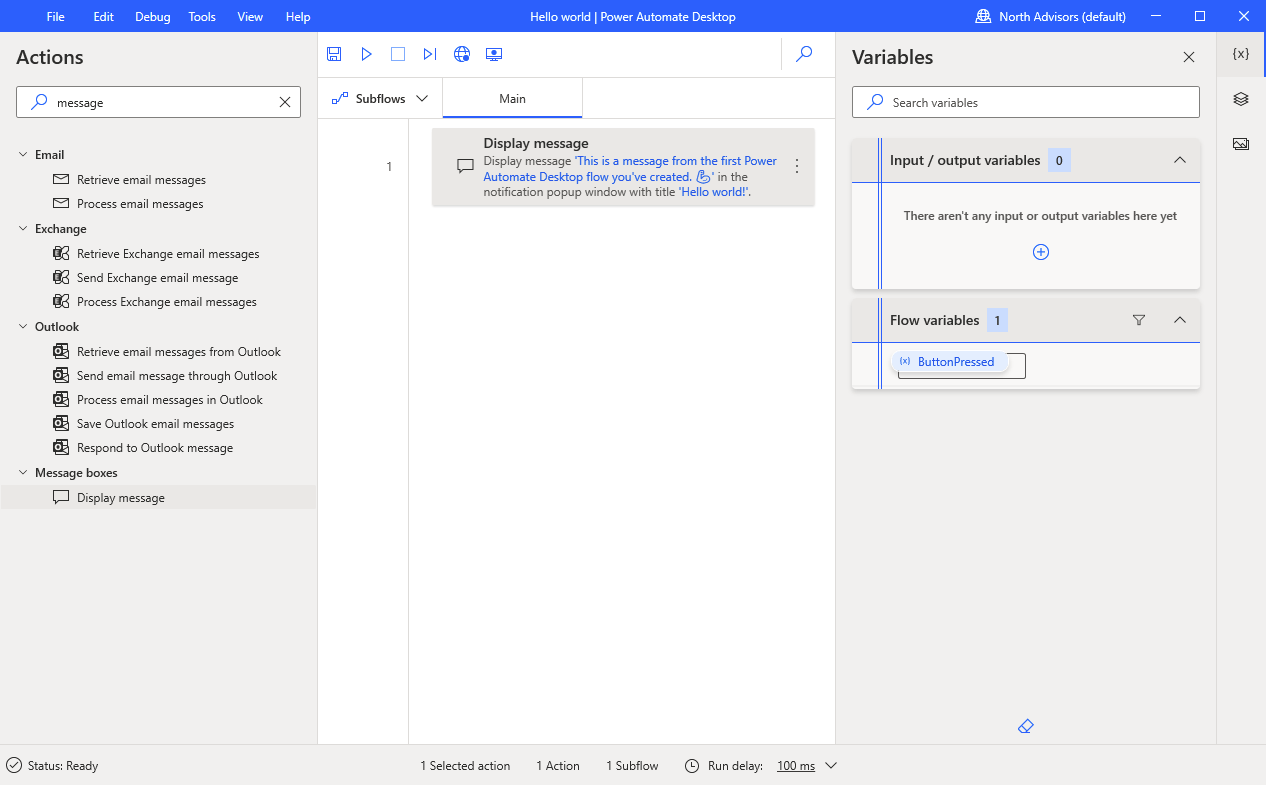
Task: Click the Display message action icon in list
Action: pos(61,498)
